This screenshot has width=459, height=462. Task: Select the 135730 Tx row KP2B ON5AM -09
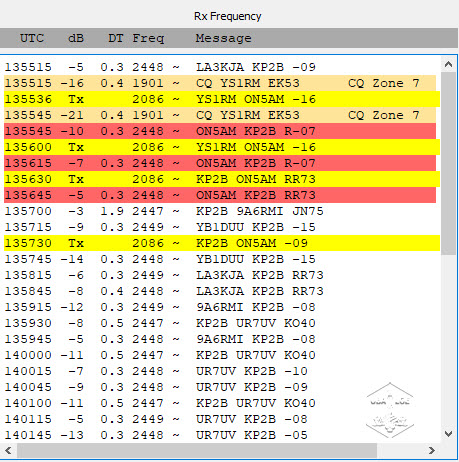(222, 243)
